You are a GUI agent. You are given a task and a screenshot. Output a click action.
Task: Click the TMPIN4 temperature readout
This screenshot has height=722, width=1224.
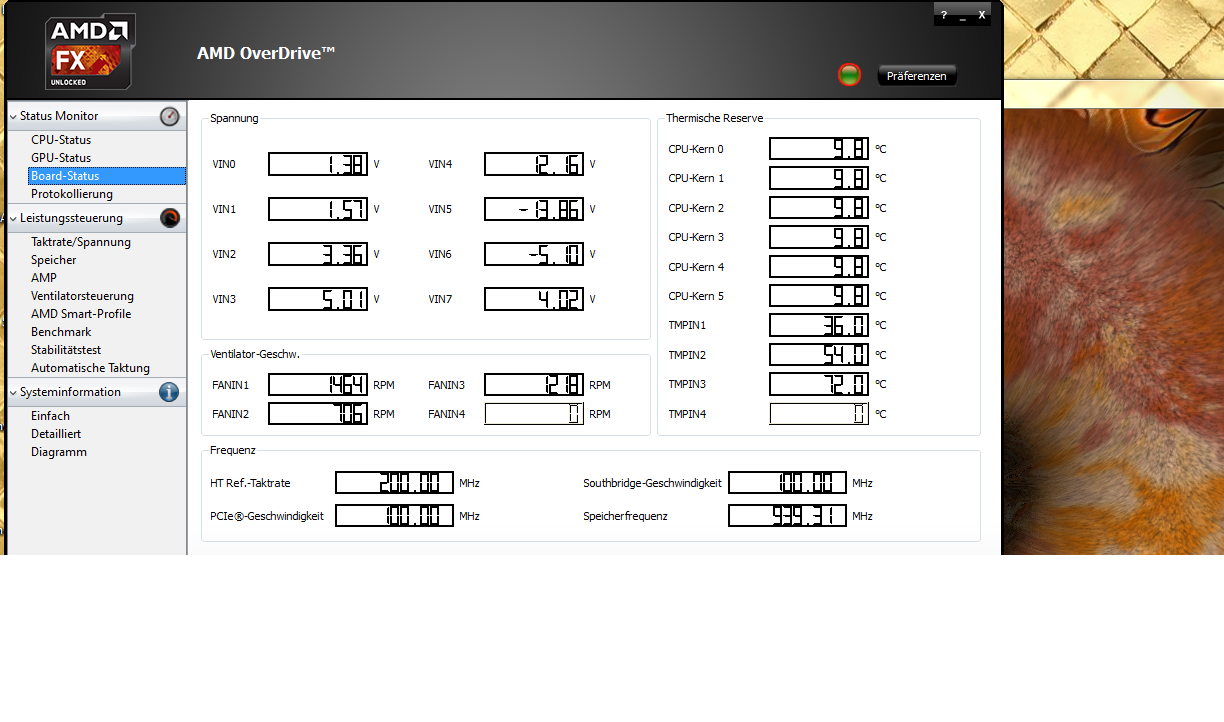(819, 414)
